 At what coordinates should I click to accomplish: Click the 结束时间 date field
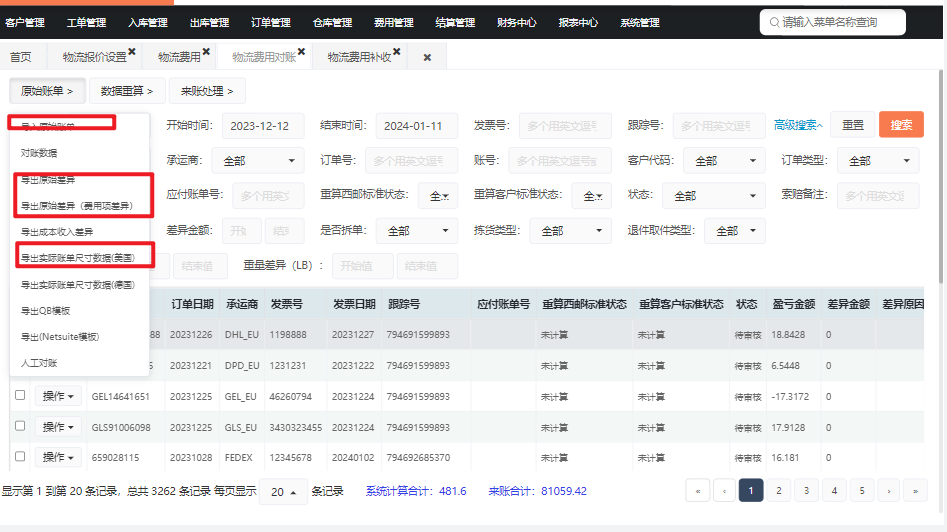click(417, 126)
